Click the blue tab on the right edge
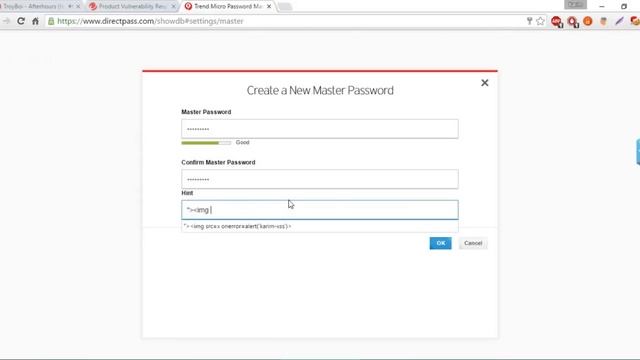This screenshot has width=640, height=360. pos(638,152)
